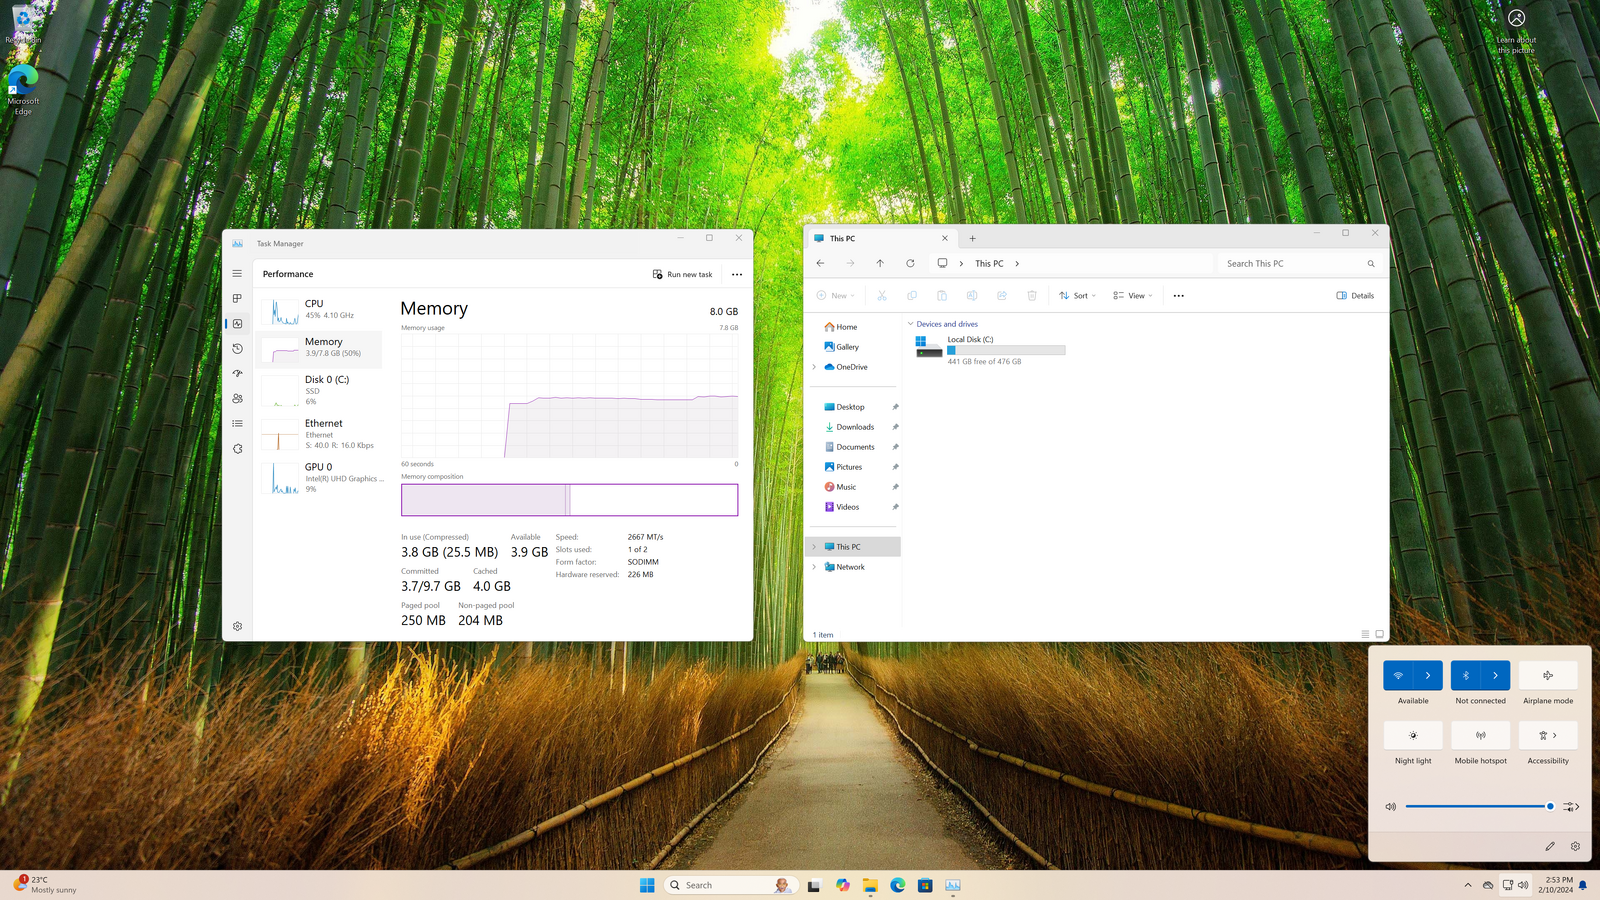Image resolution: width=1600 pixels, height=900 pixels.
Task: Click Refresh icon in File Explorer
Action: click(910, 264)
